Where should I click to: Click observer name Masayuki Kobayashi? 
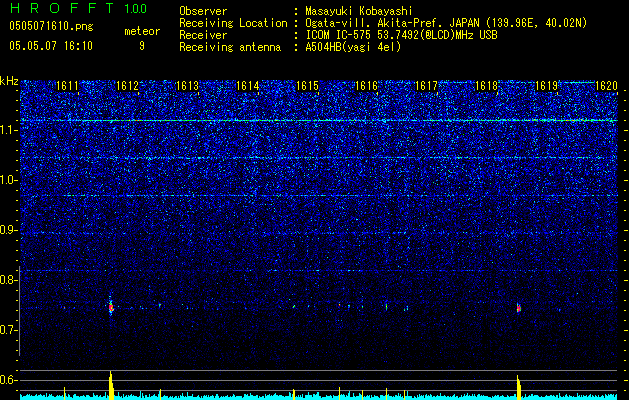coord(358,11)
